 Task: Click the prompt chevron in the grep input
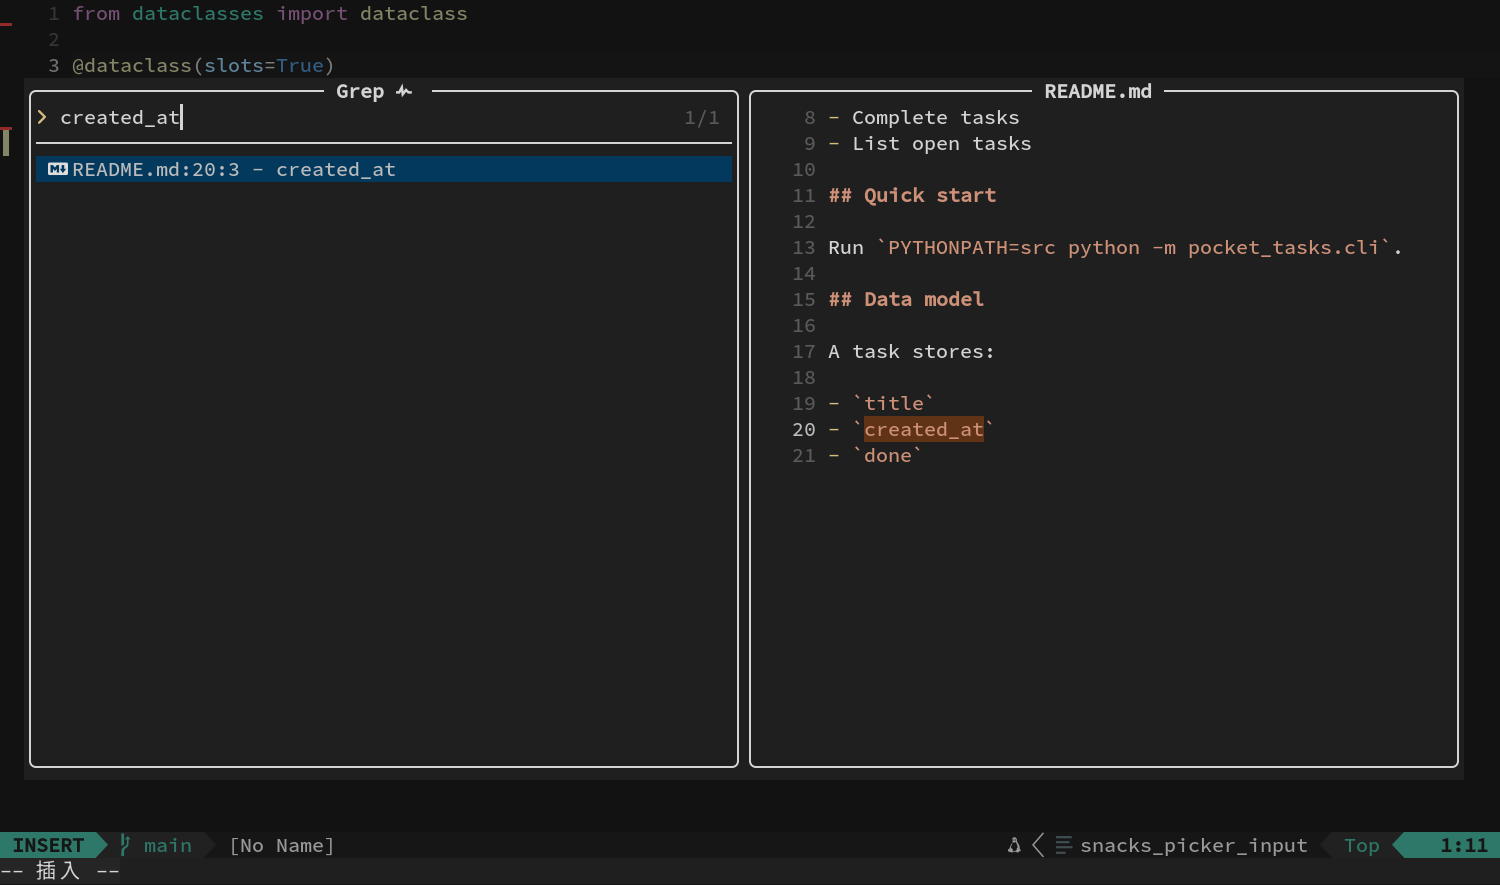[42, 117]
